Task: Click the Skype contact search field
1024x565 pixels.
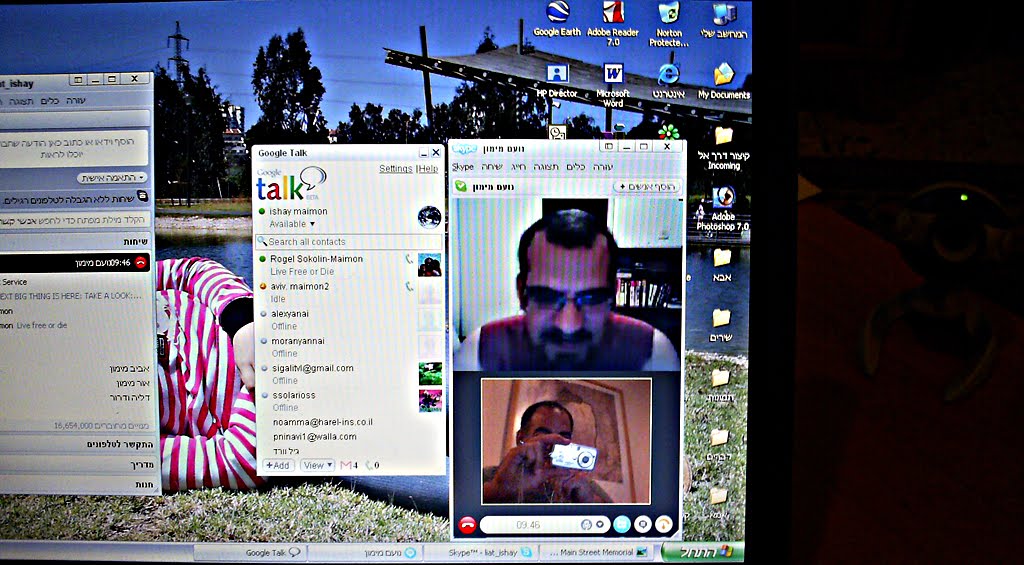Action: point(74,219)
